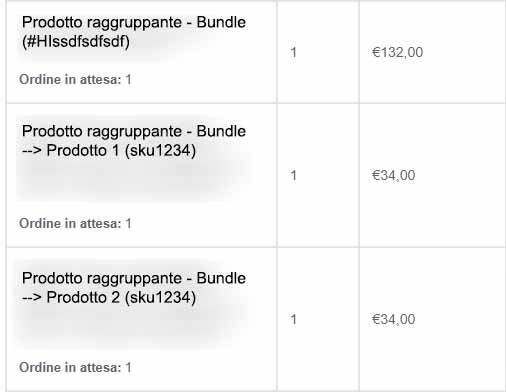
Task: Click quantity 1 in the Prodotto 2 row
Action: [293, 319]
